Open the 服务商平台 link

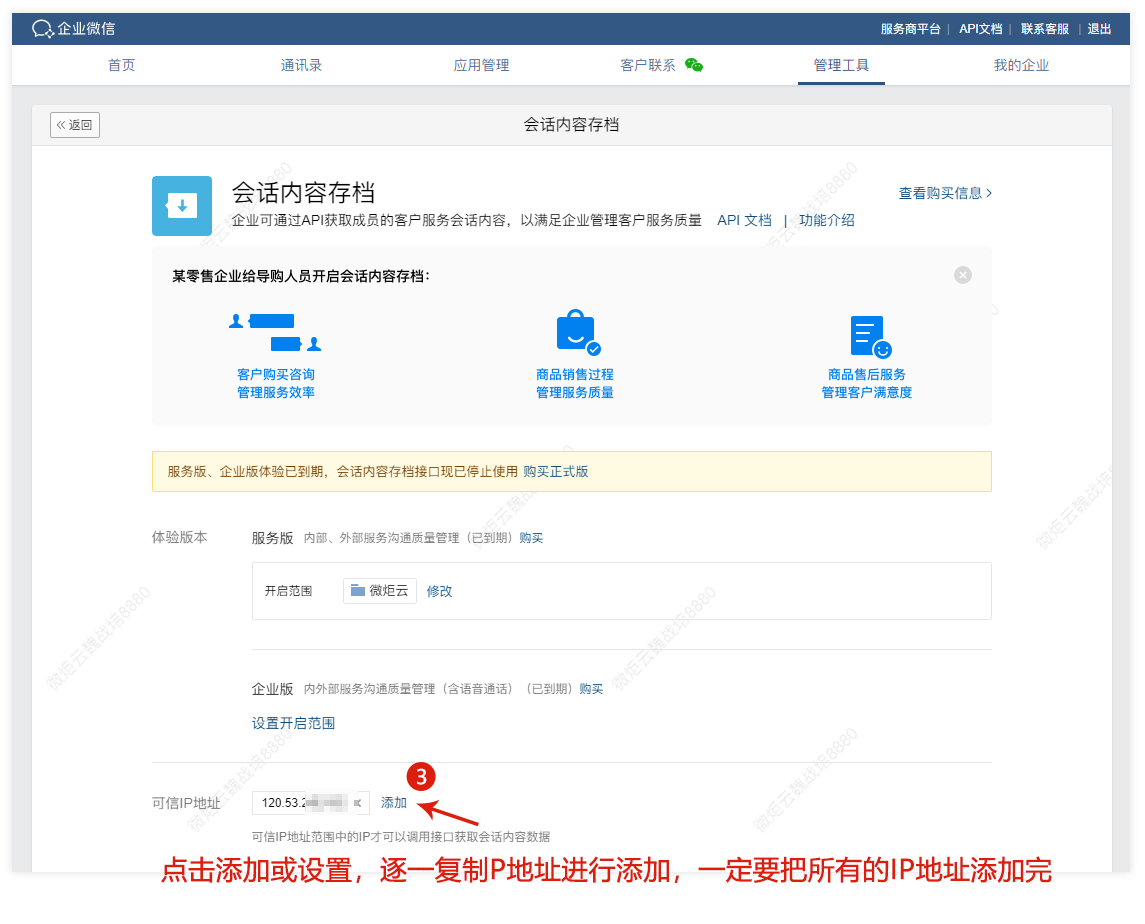[x=910, y=28]
